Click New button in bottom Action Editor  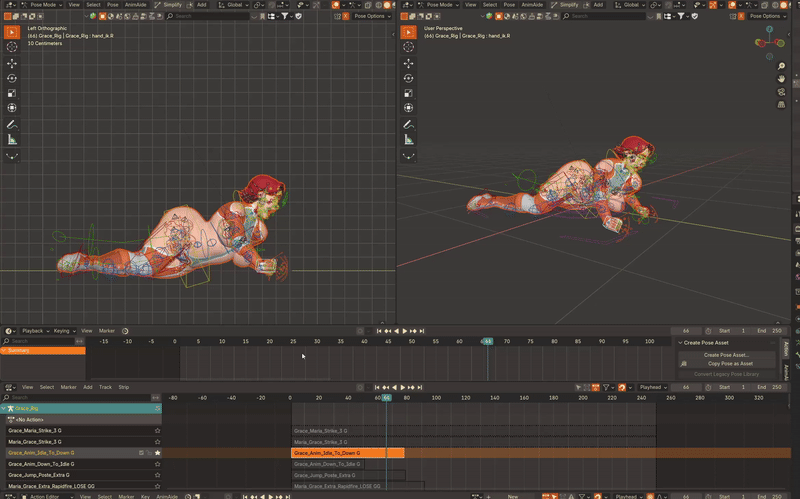[x=513, y=496]
